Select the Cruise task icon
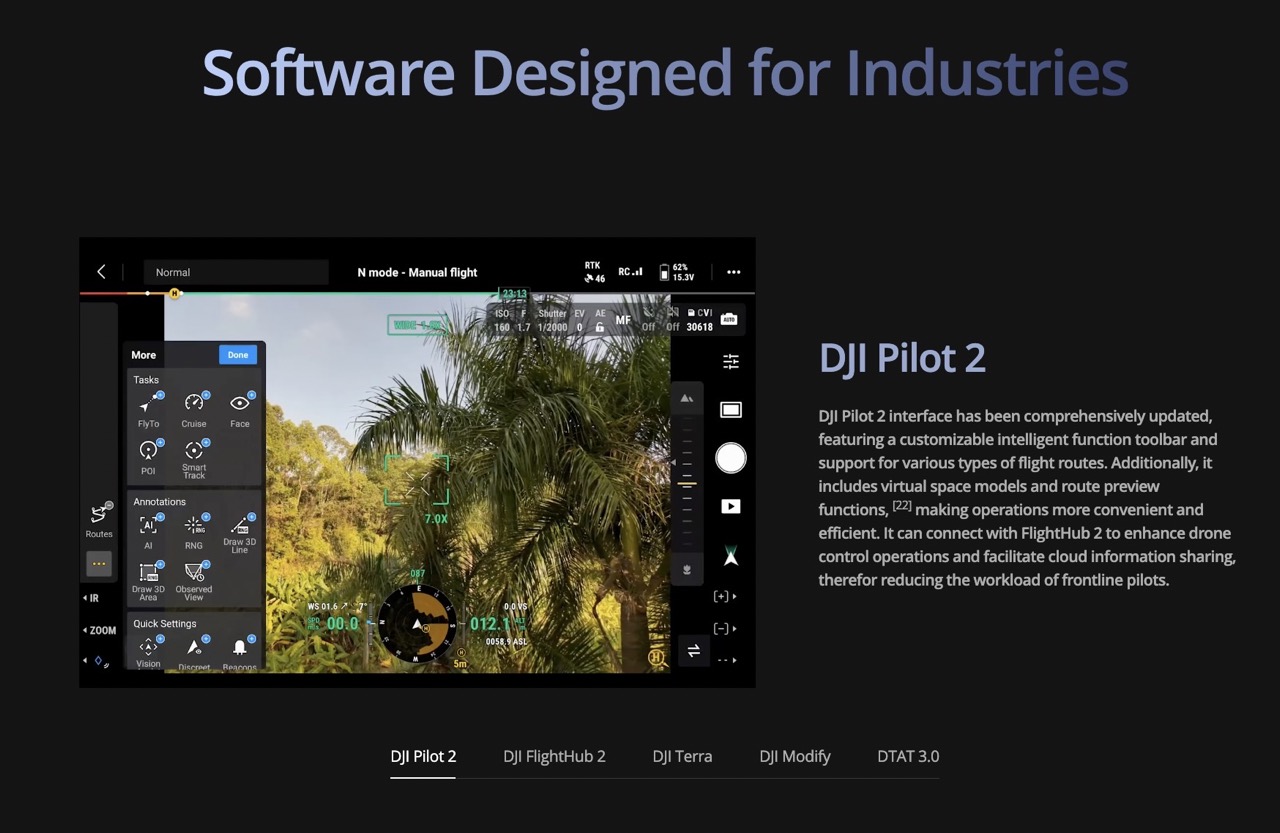Screen dimensions: 1280x833 (194, 403)
